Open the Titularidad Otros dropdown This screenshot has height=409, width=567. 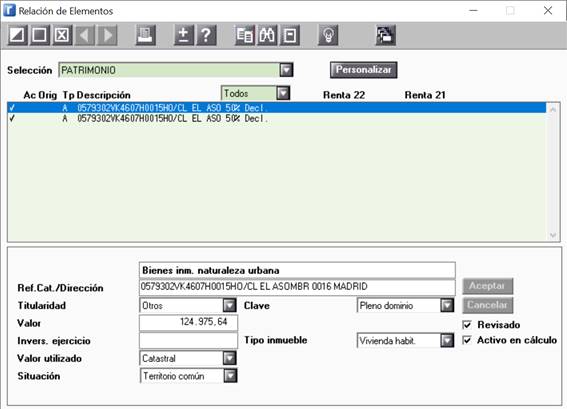[229, 306]
